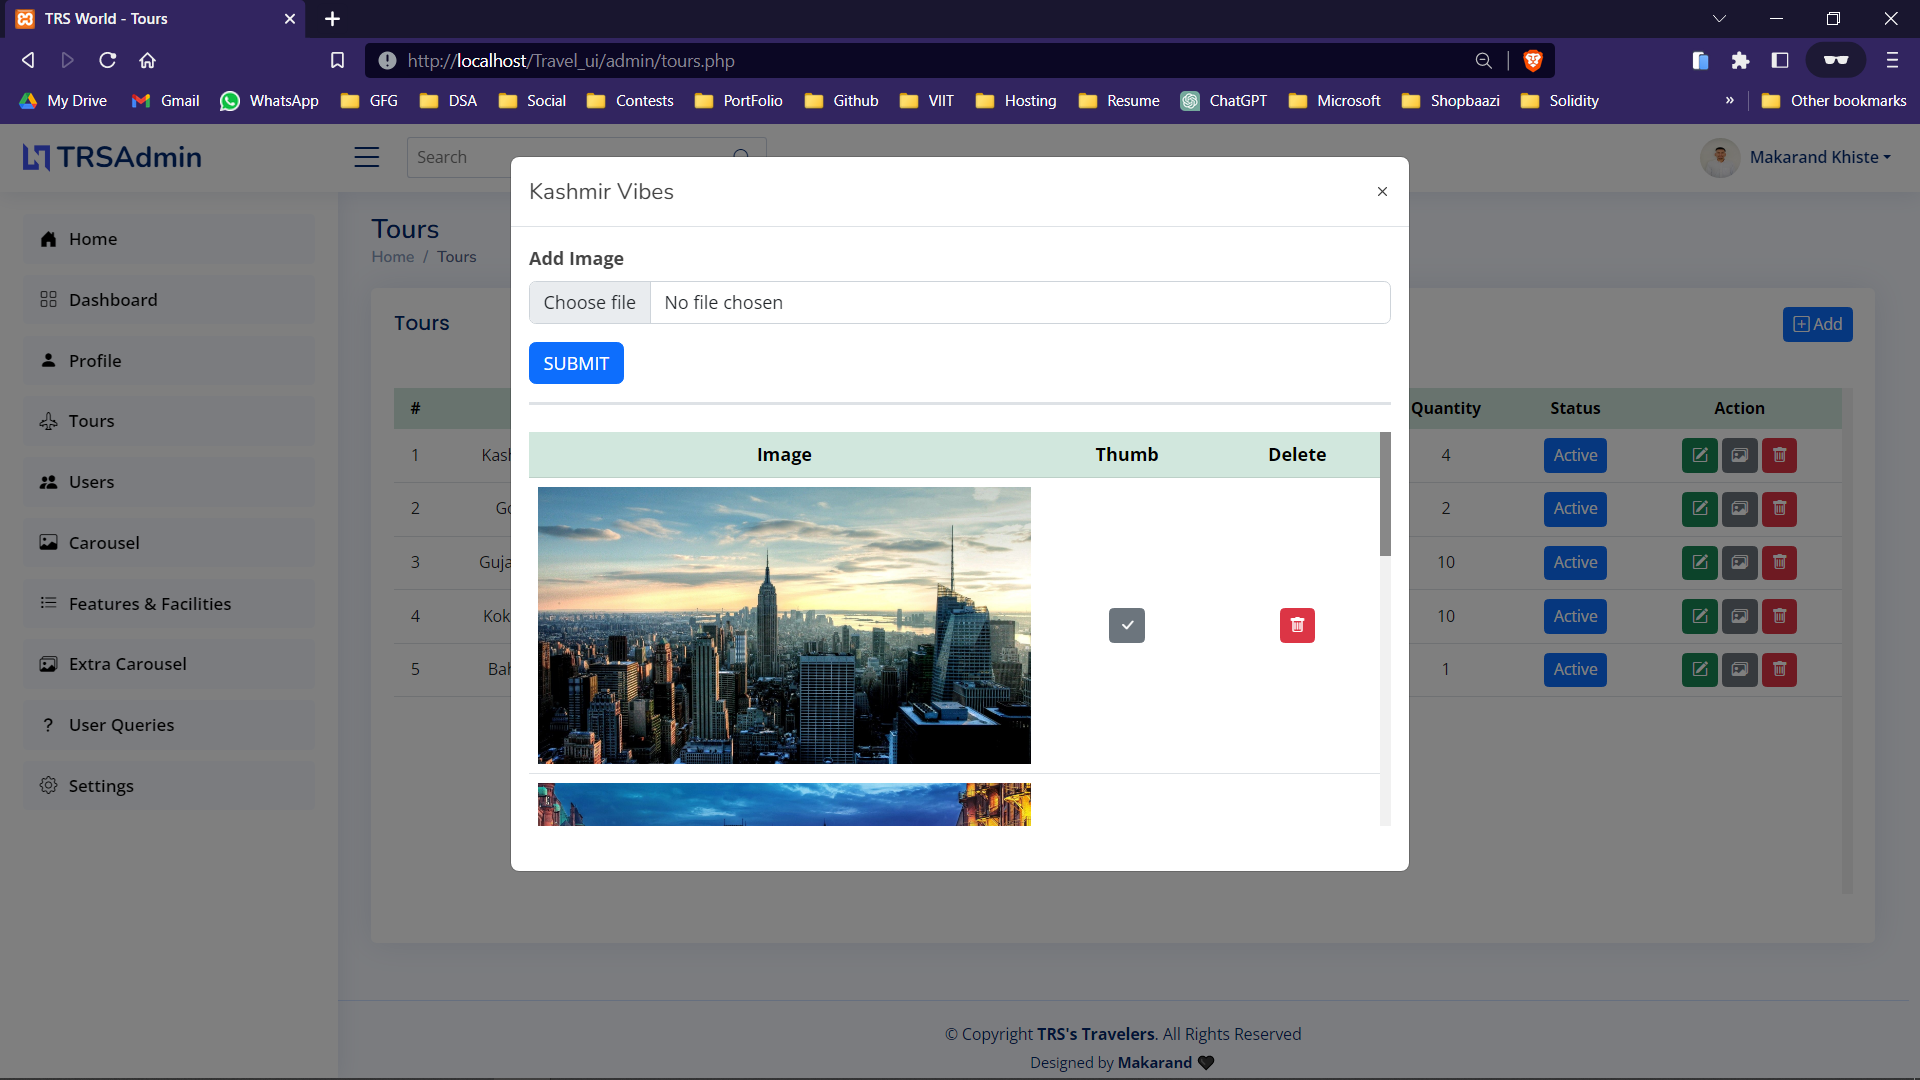This screenshot has height=1080, width=1920.
Task: Open a new browser tab
Action: point(332,19)
